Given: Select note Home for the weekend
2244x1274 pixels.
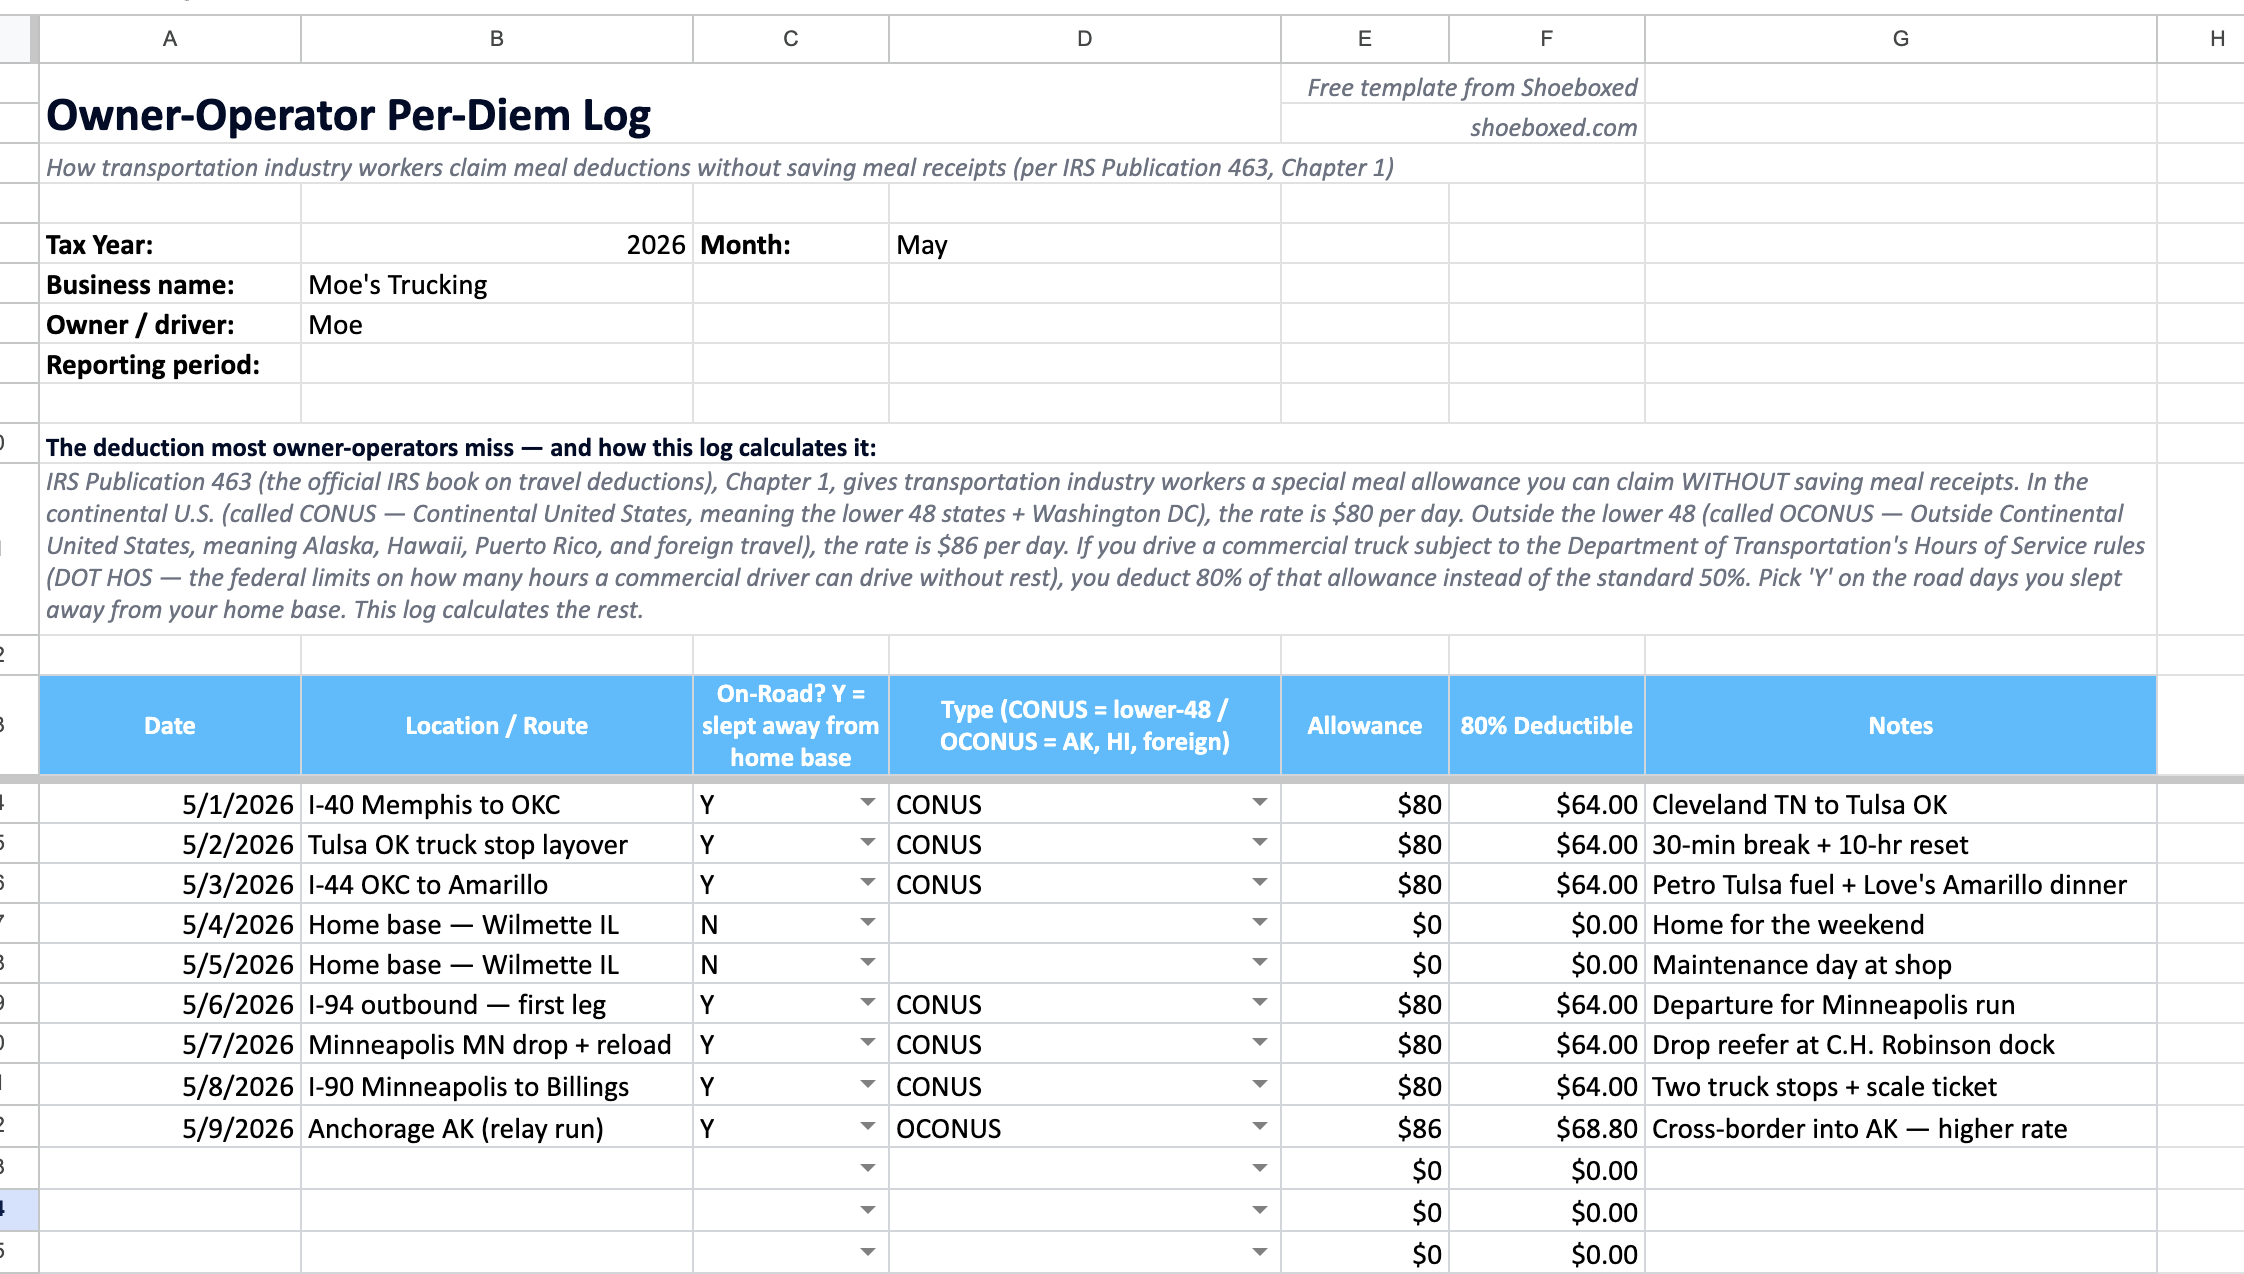Looking at the screenshot, I should click(1900, 924).
